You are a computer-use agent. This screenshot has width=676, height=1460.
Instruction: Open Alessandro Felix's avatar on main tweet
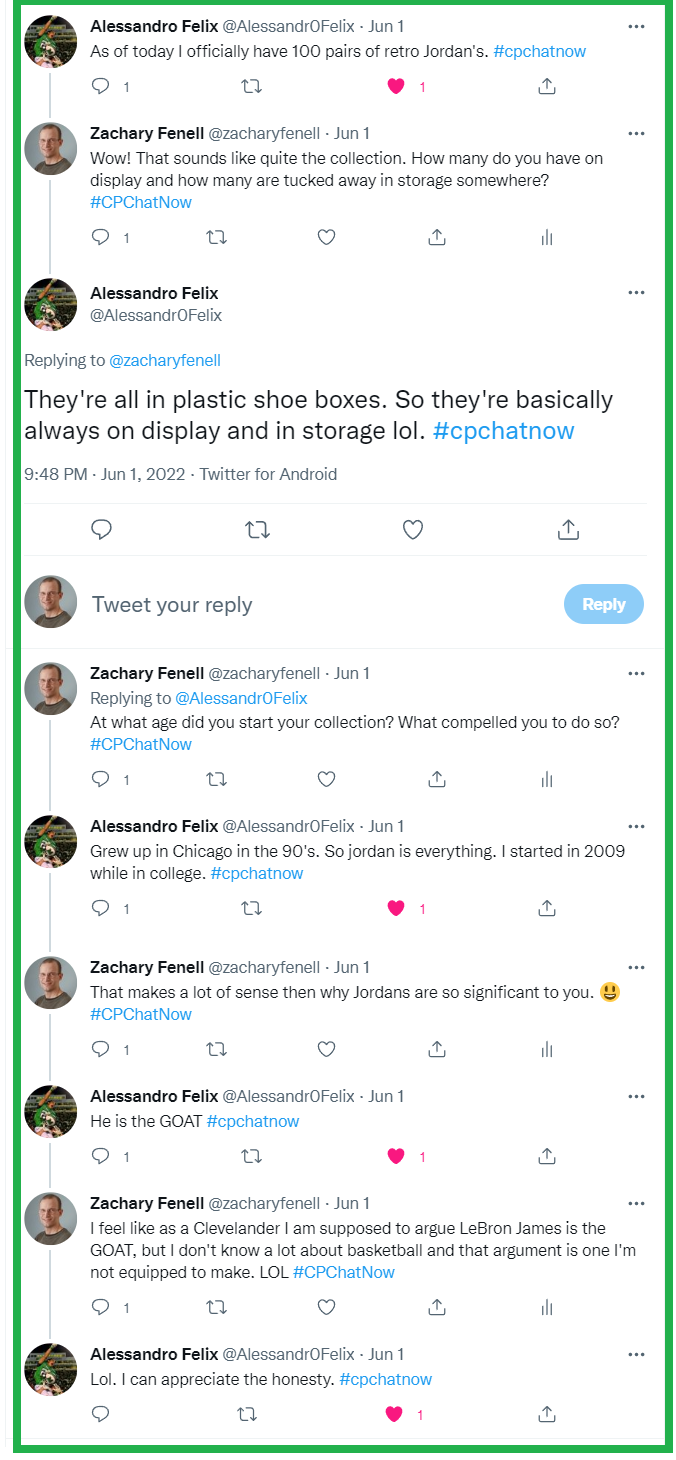[x=50, y=304]
